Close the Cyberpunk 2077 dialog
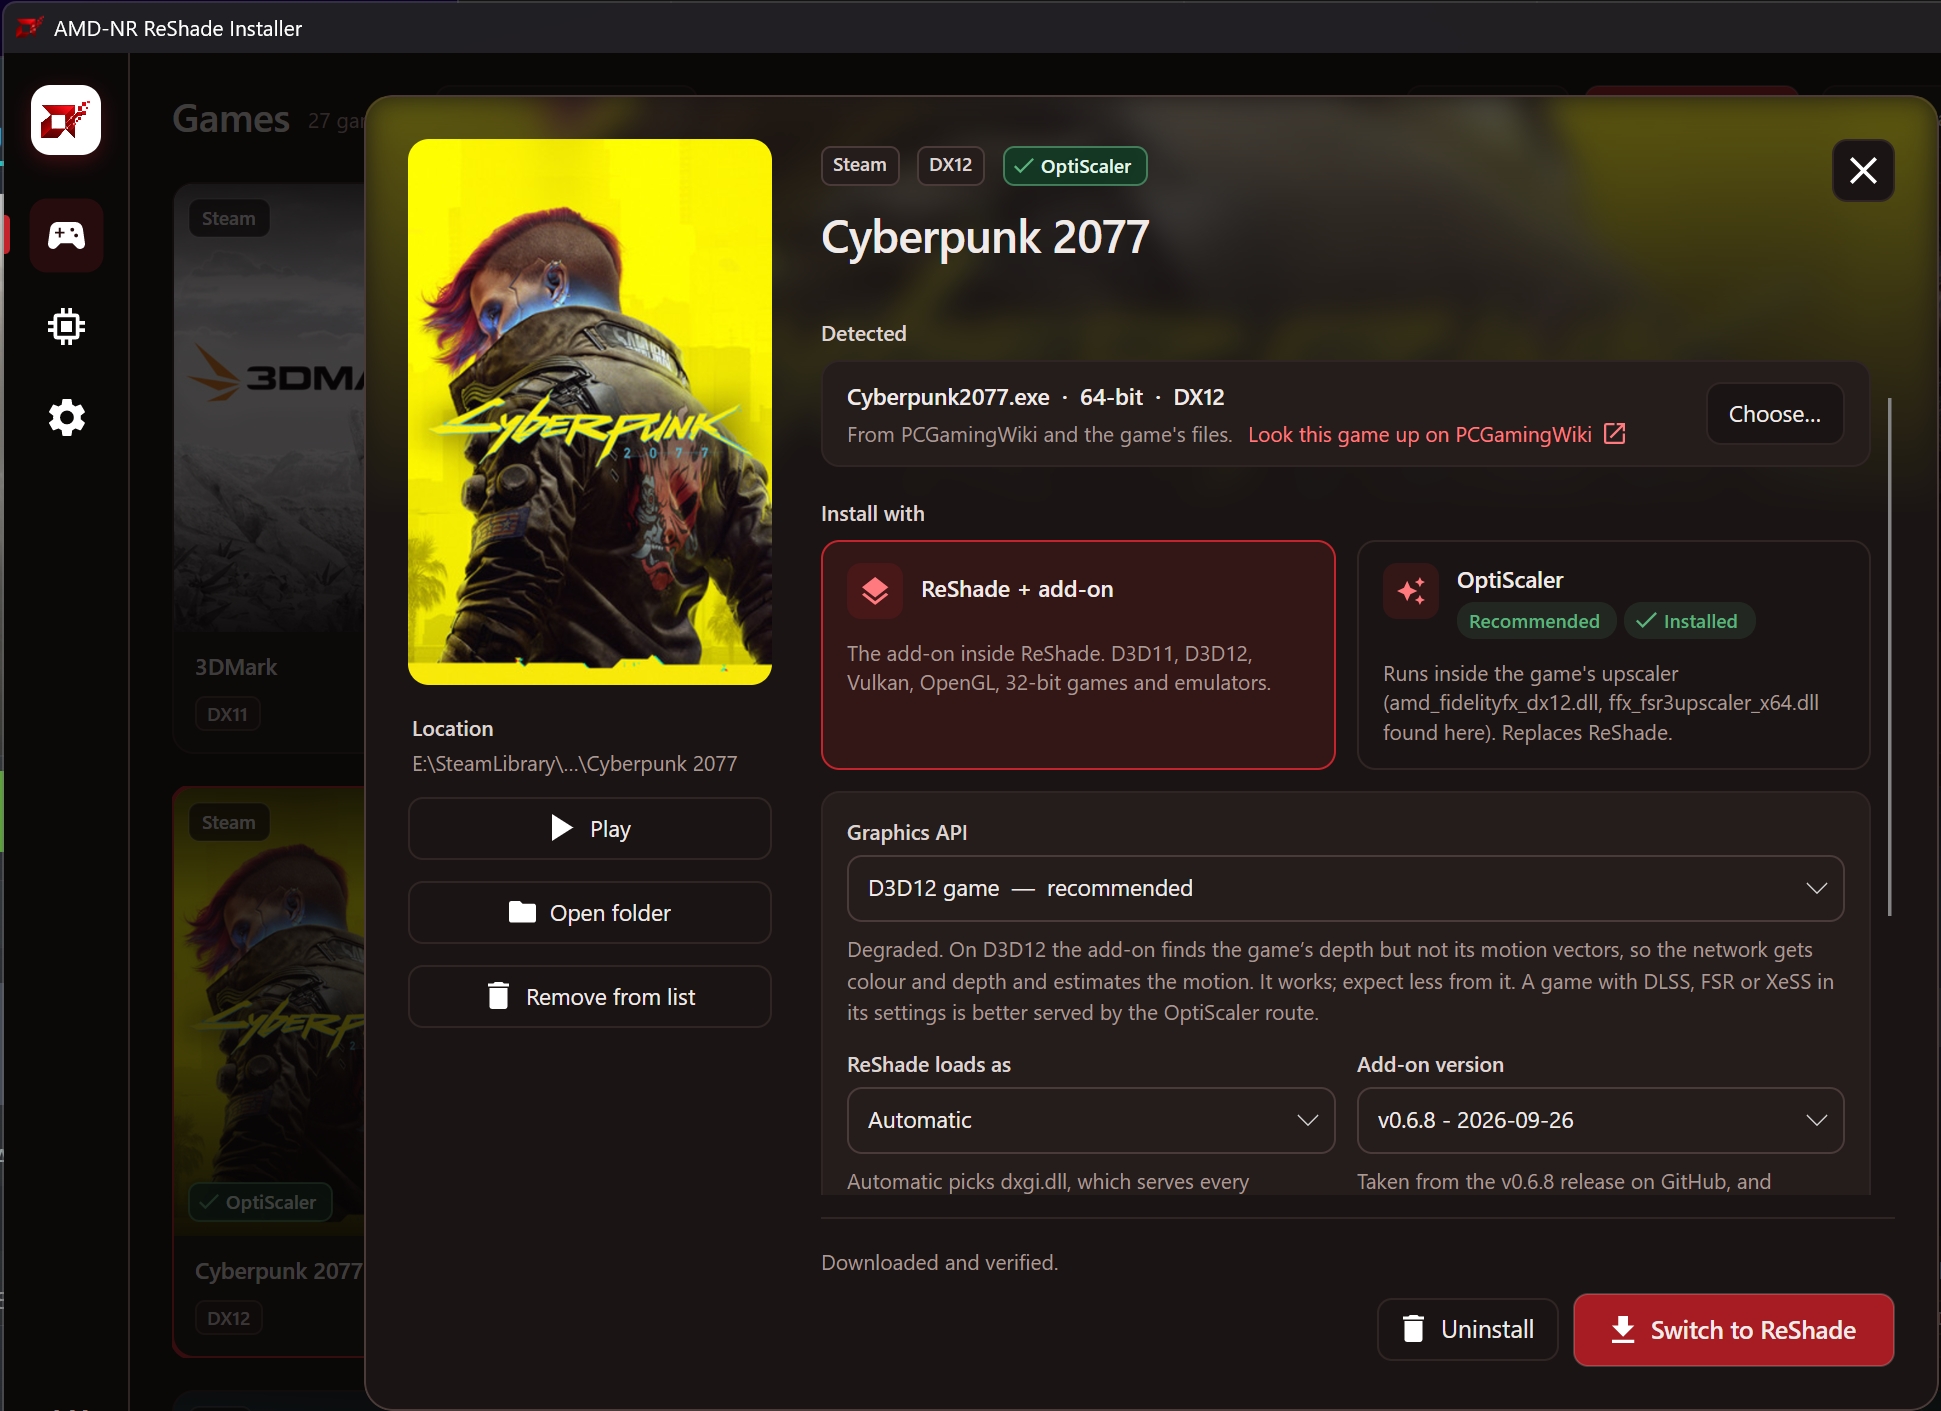Viewport: 1941px width, 1411px height. [x=1863, y=170]
